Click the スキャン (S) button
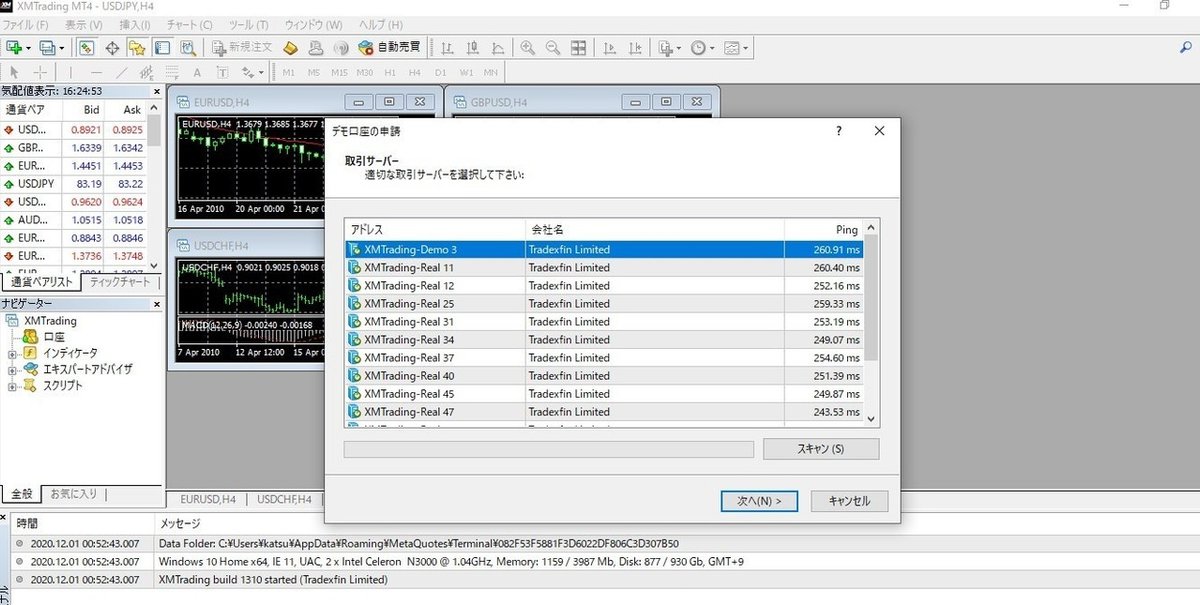The image size is (1200, 605). [821, 449]
